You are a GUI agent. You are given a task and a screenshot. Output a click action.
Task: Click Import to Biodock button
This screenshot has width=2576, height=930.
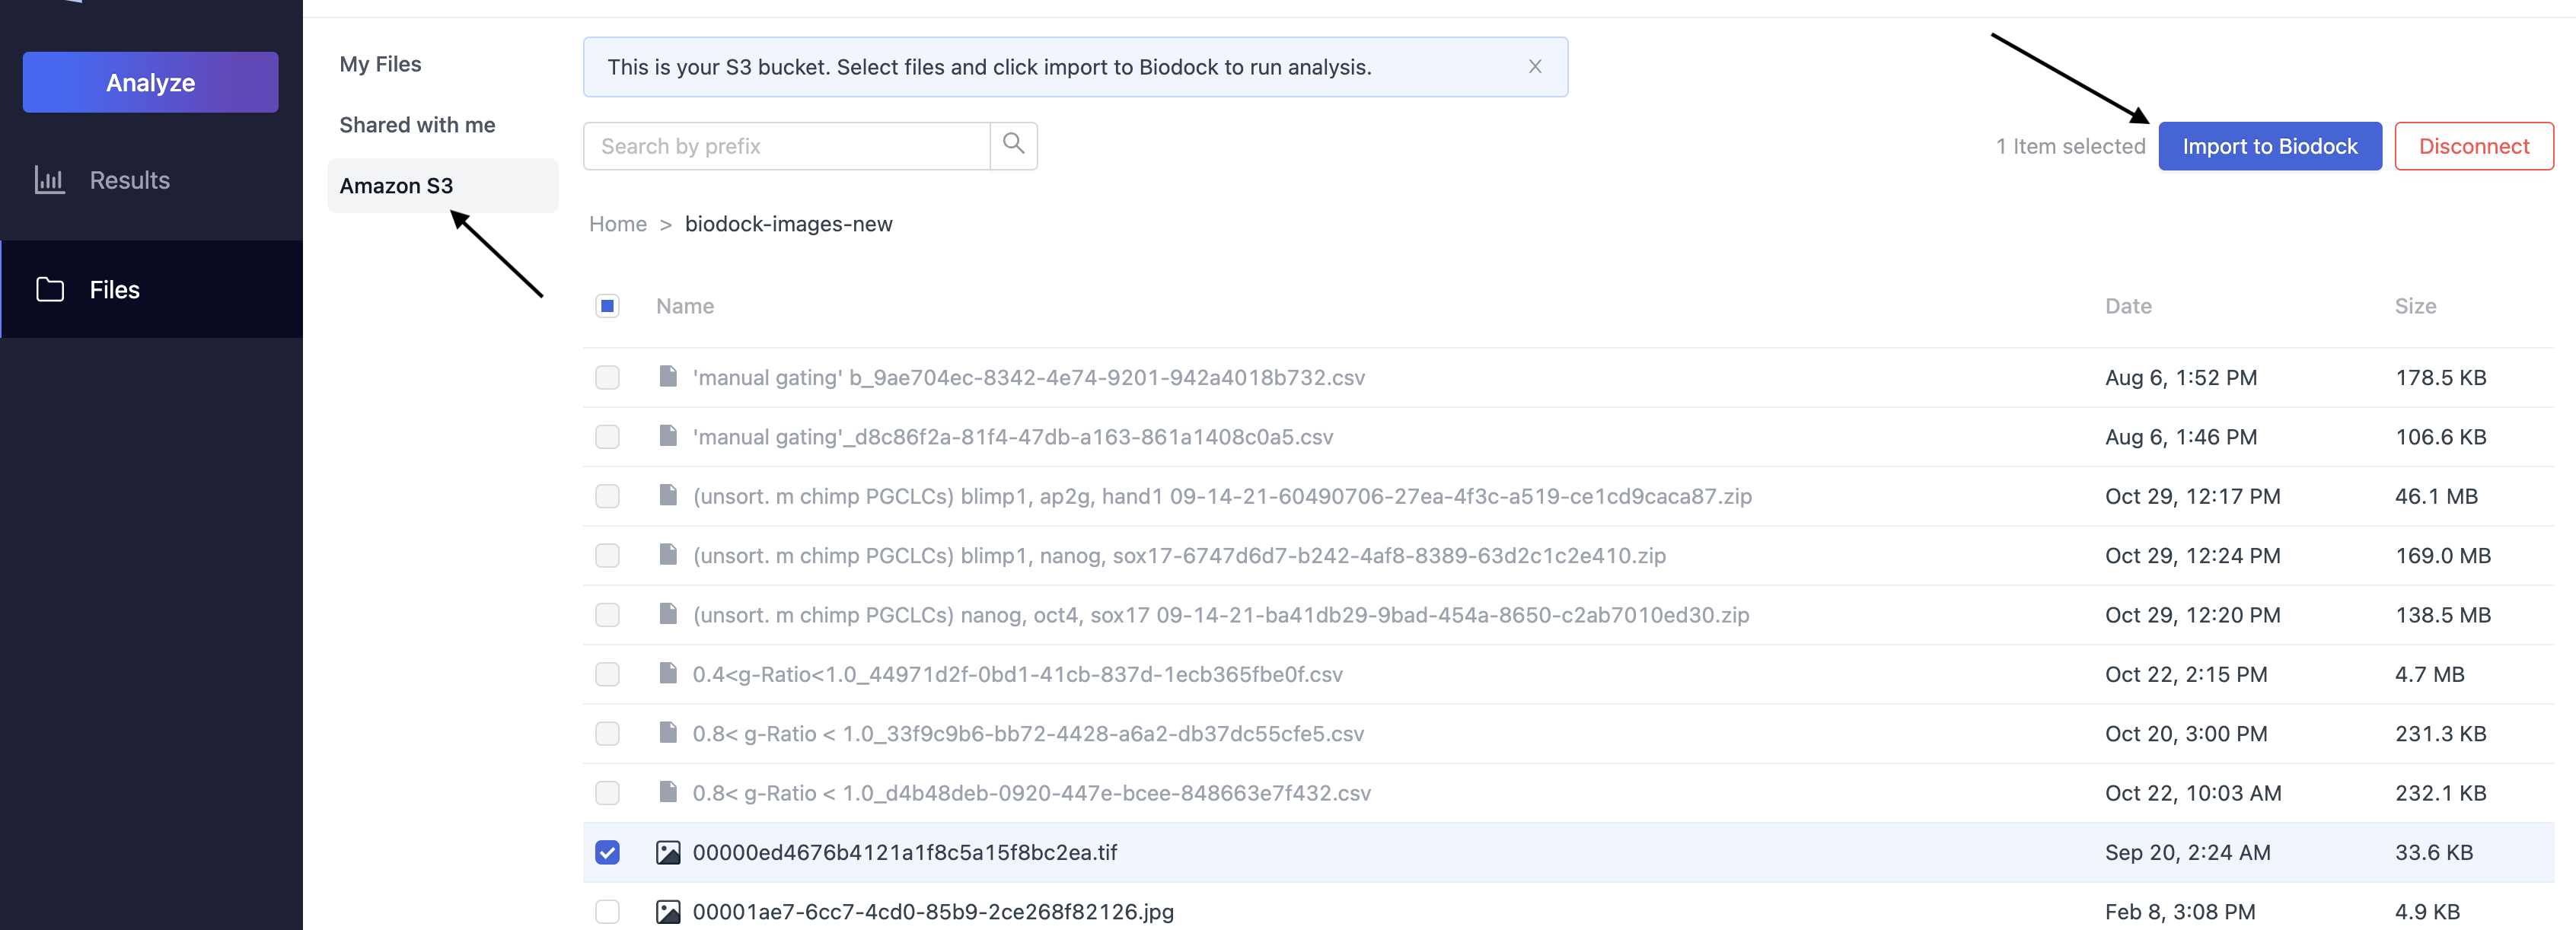click(2269, 146)
